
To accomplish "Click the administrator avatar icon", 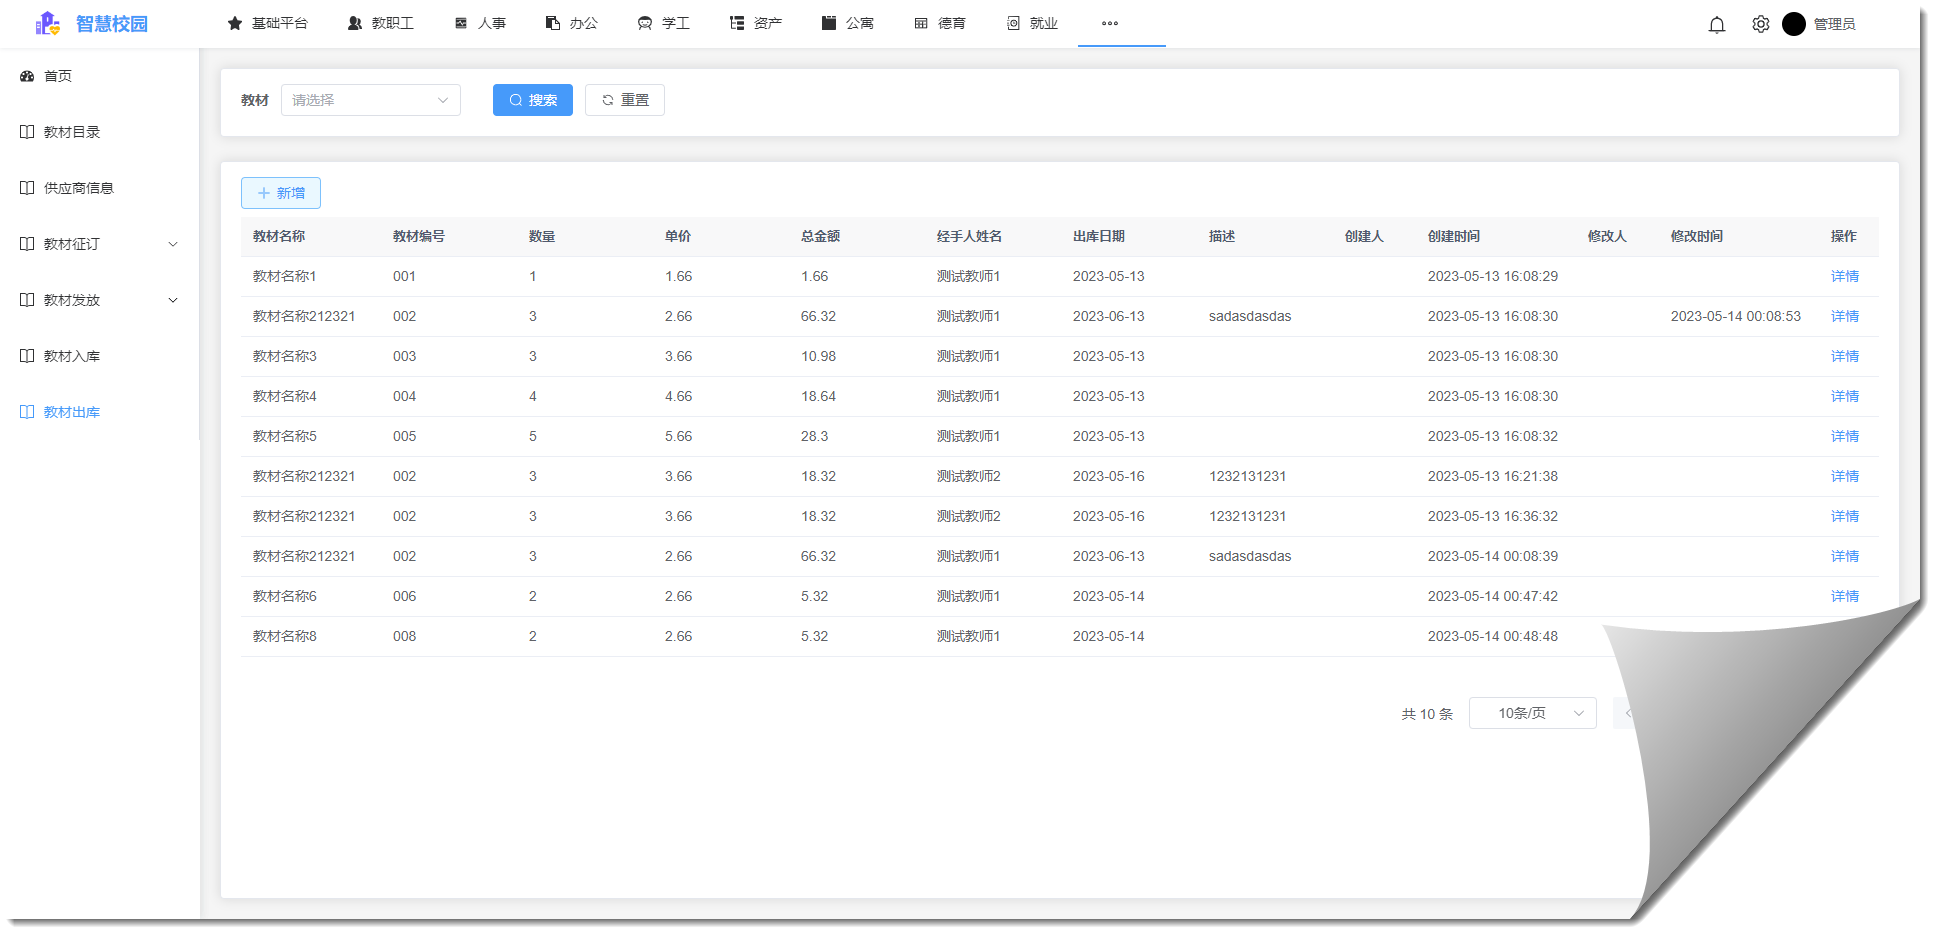I will [x=1793, y=24].
